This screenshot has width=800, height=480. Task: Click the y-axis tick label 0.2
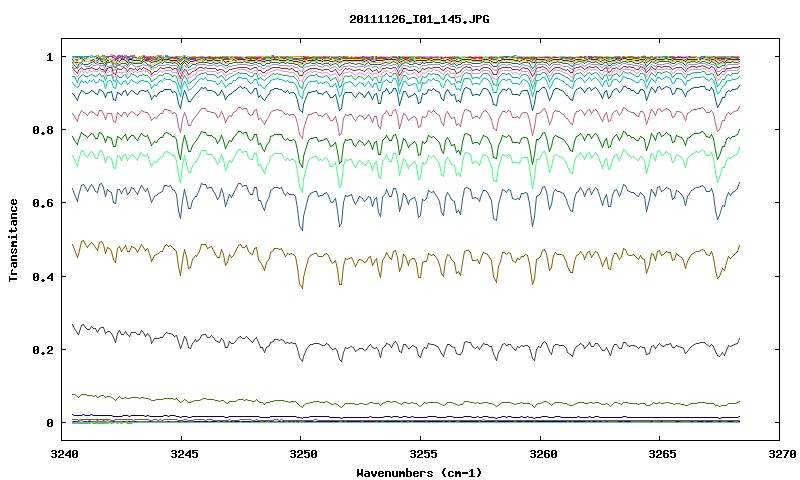[43, 350]
